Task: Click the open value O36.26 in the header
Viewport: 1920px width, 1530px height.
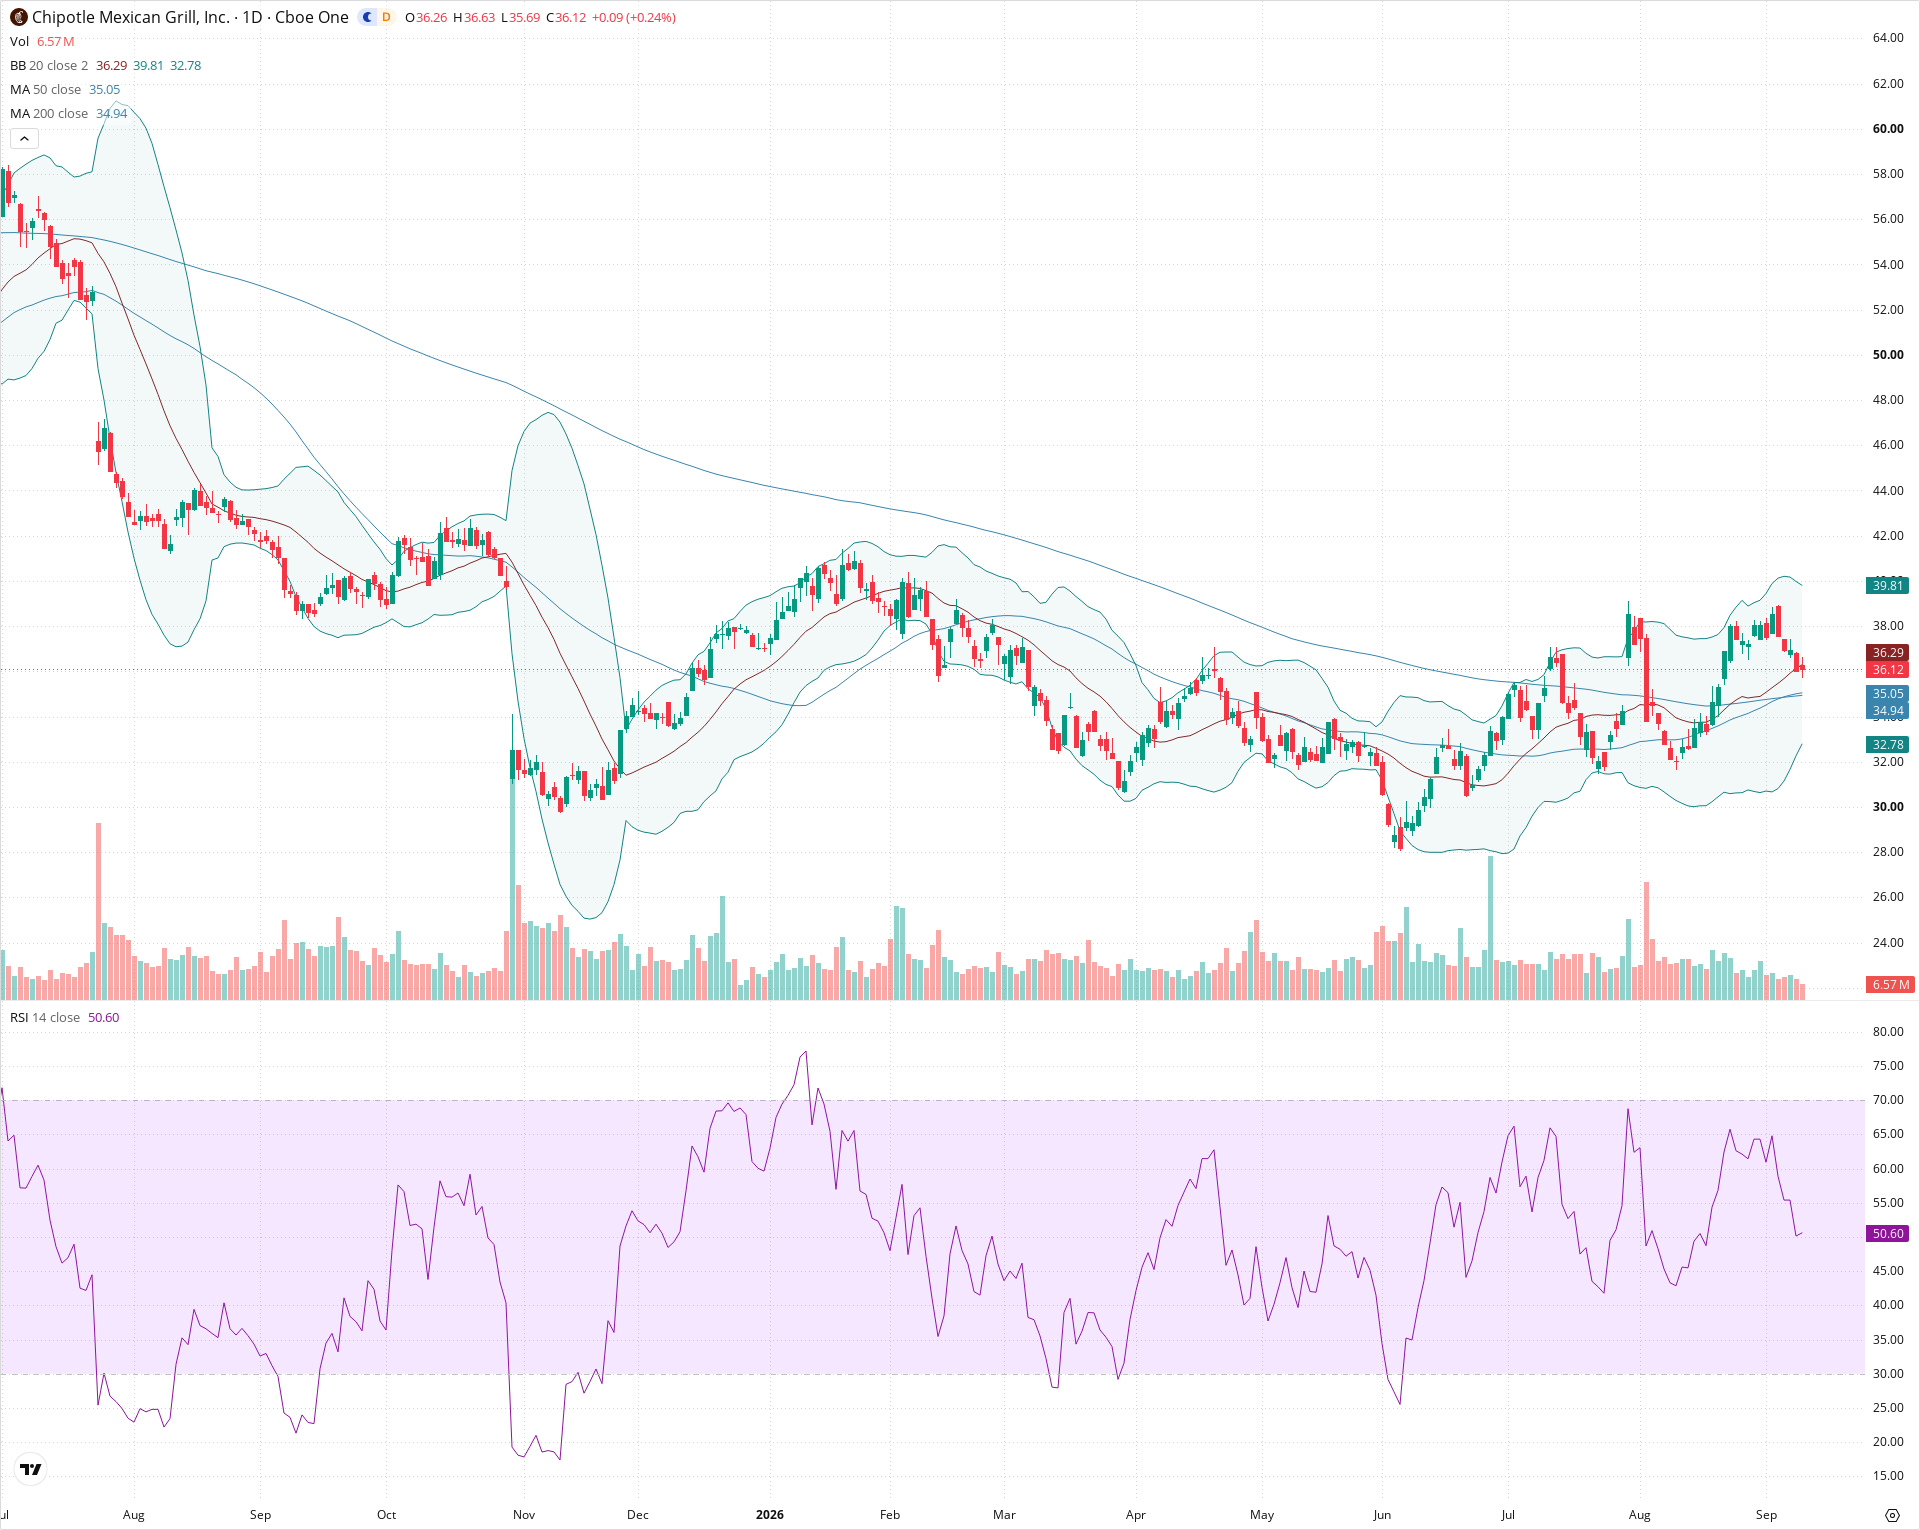Action: [x=426, y=17]
